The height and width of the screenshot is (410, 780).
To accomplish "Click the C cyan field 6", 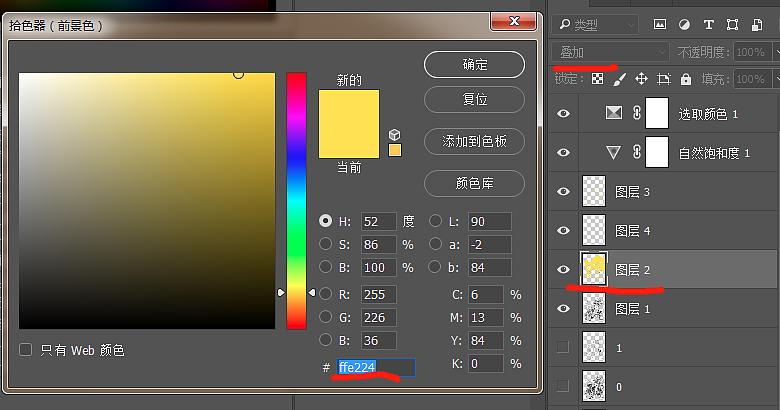I will tap(486, 295).
